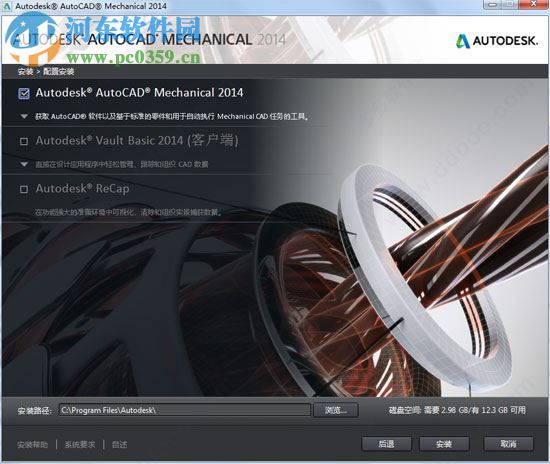Click the AutoCAD title bar app icon
Image resolution: width=550 pixels, height=464 pixels.
tap(7, 6)
